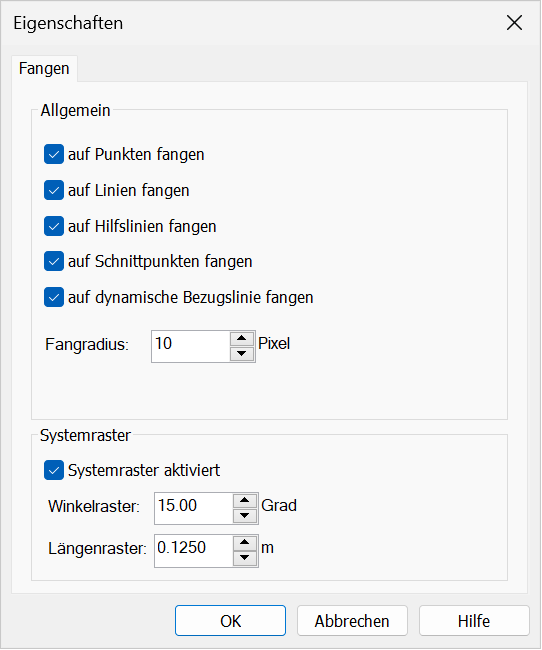Decrease Fangradius with the down arrow

click(x=242, y=354)
